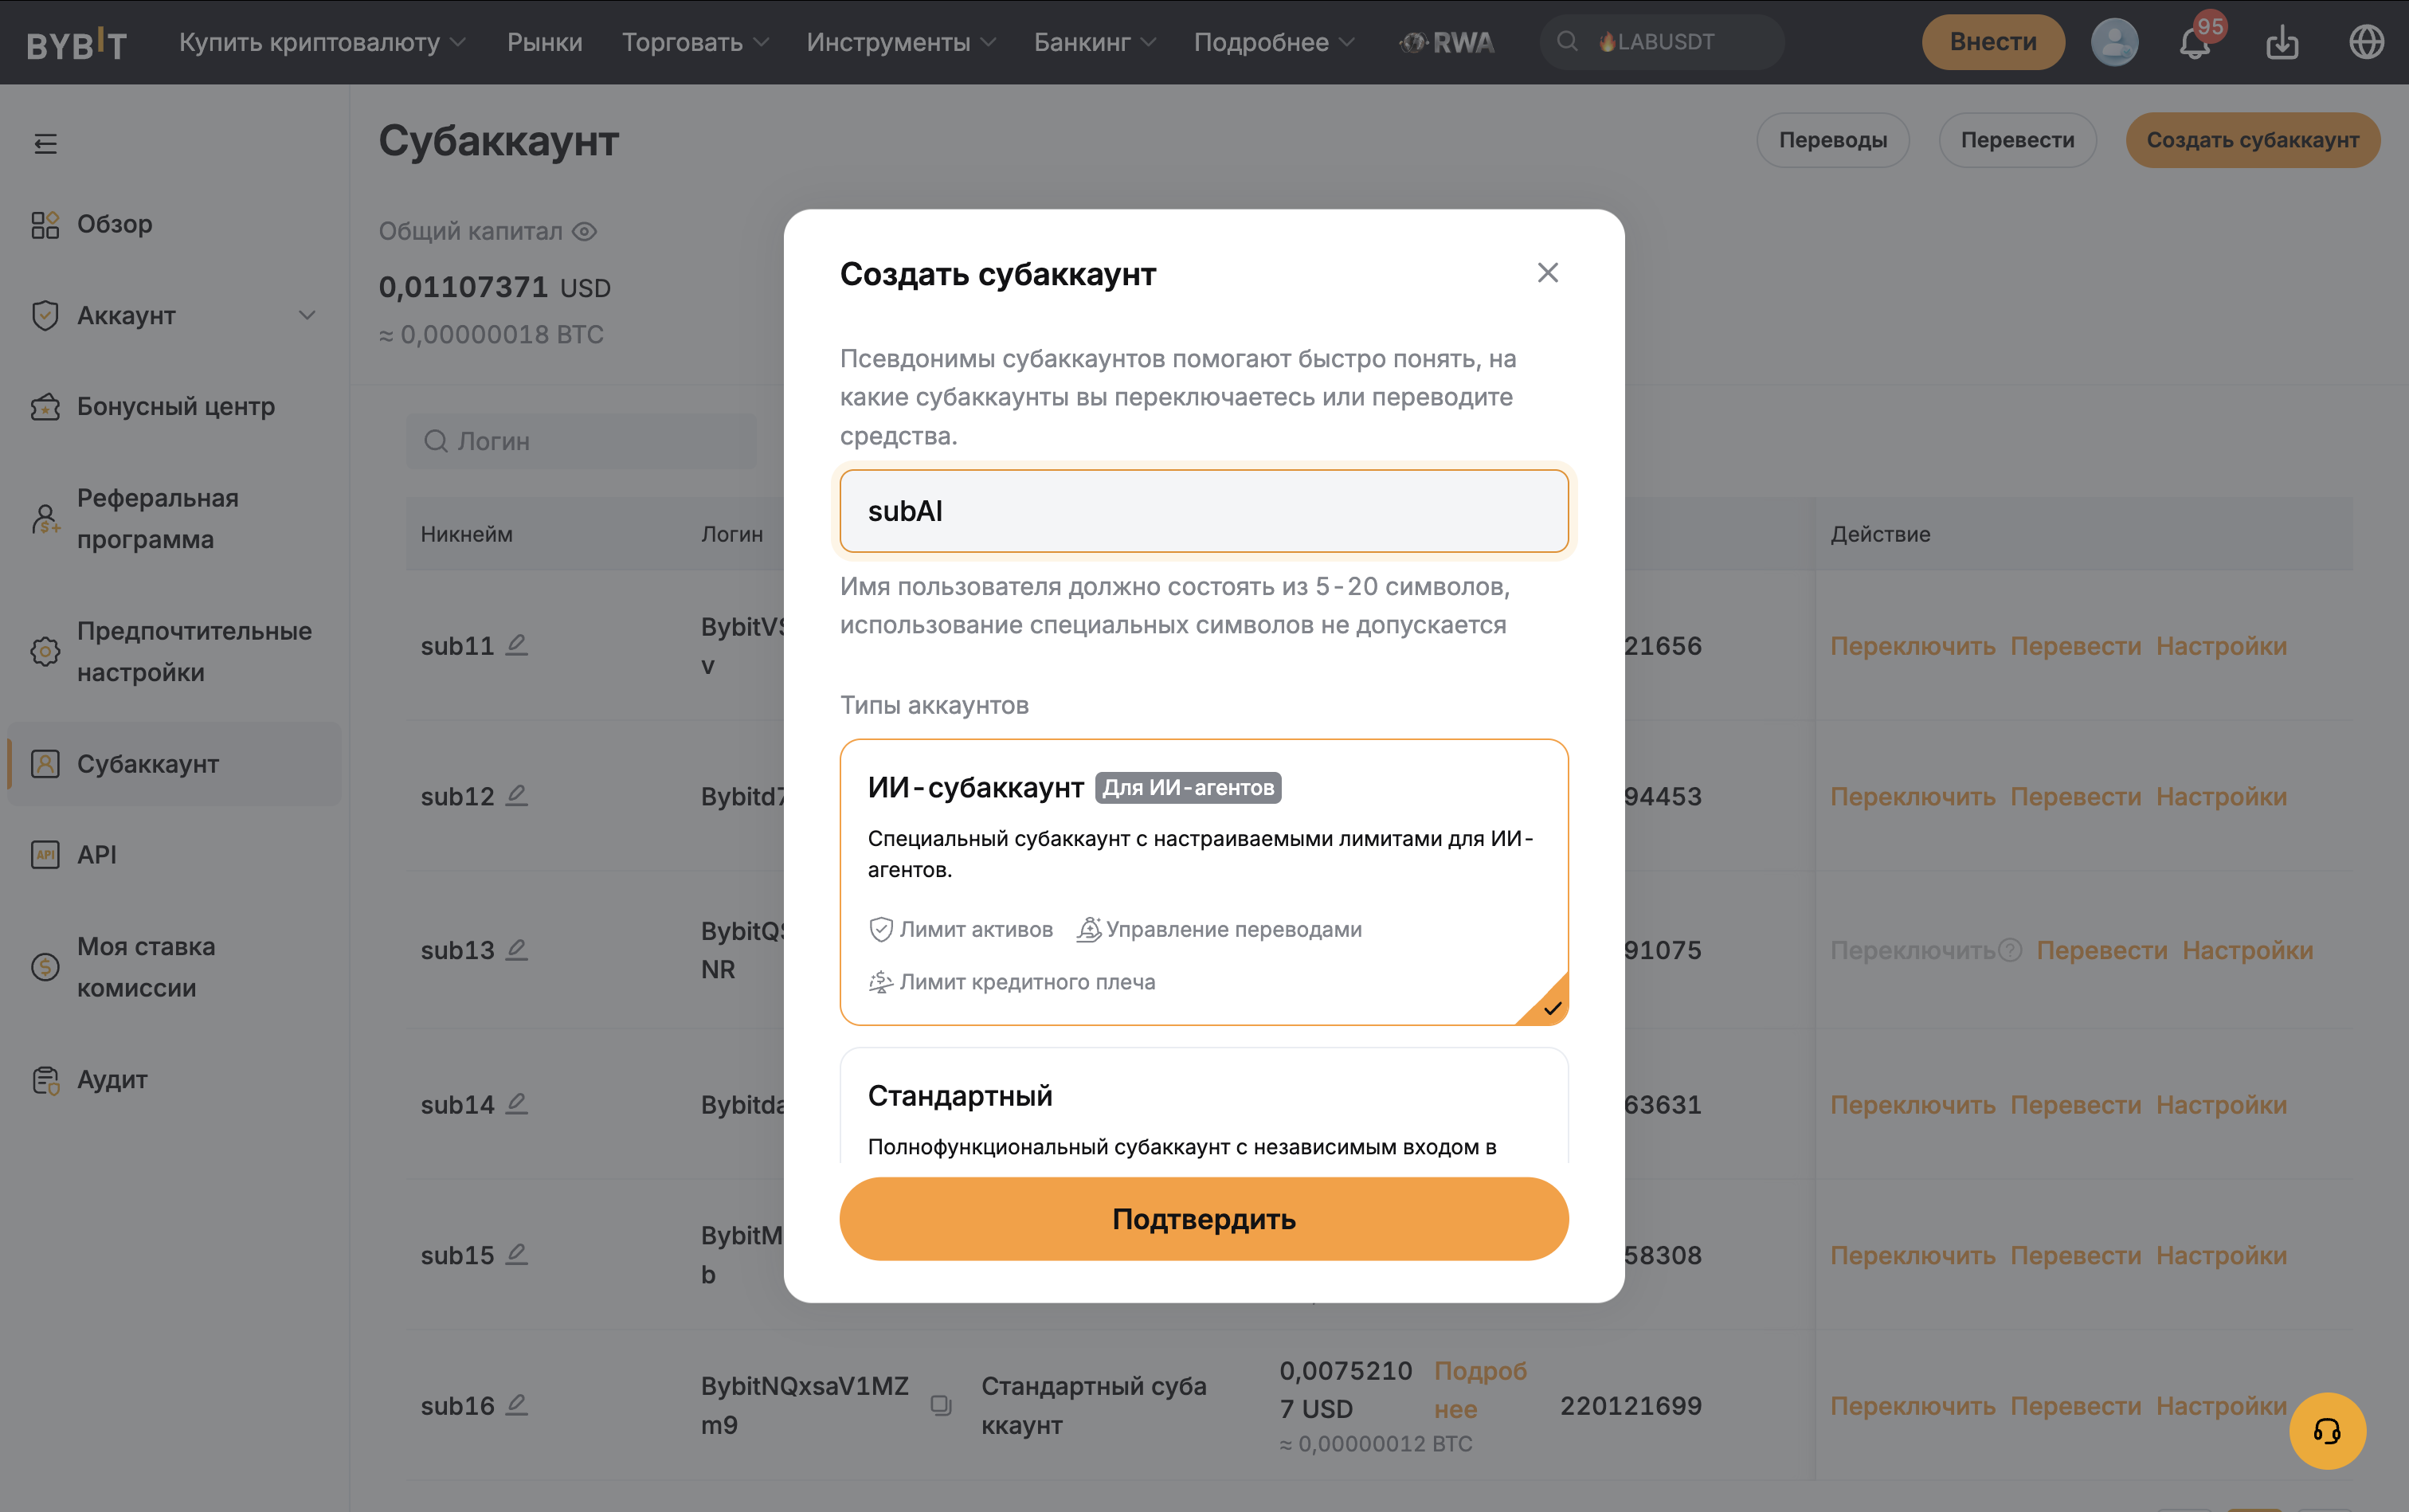This screenshot has width=2409, height=1512.
Task: Open Бонусный центр in sidebar
Action: tap(174, 406)
